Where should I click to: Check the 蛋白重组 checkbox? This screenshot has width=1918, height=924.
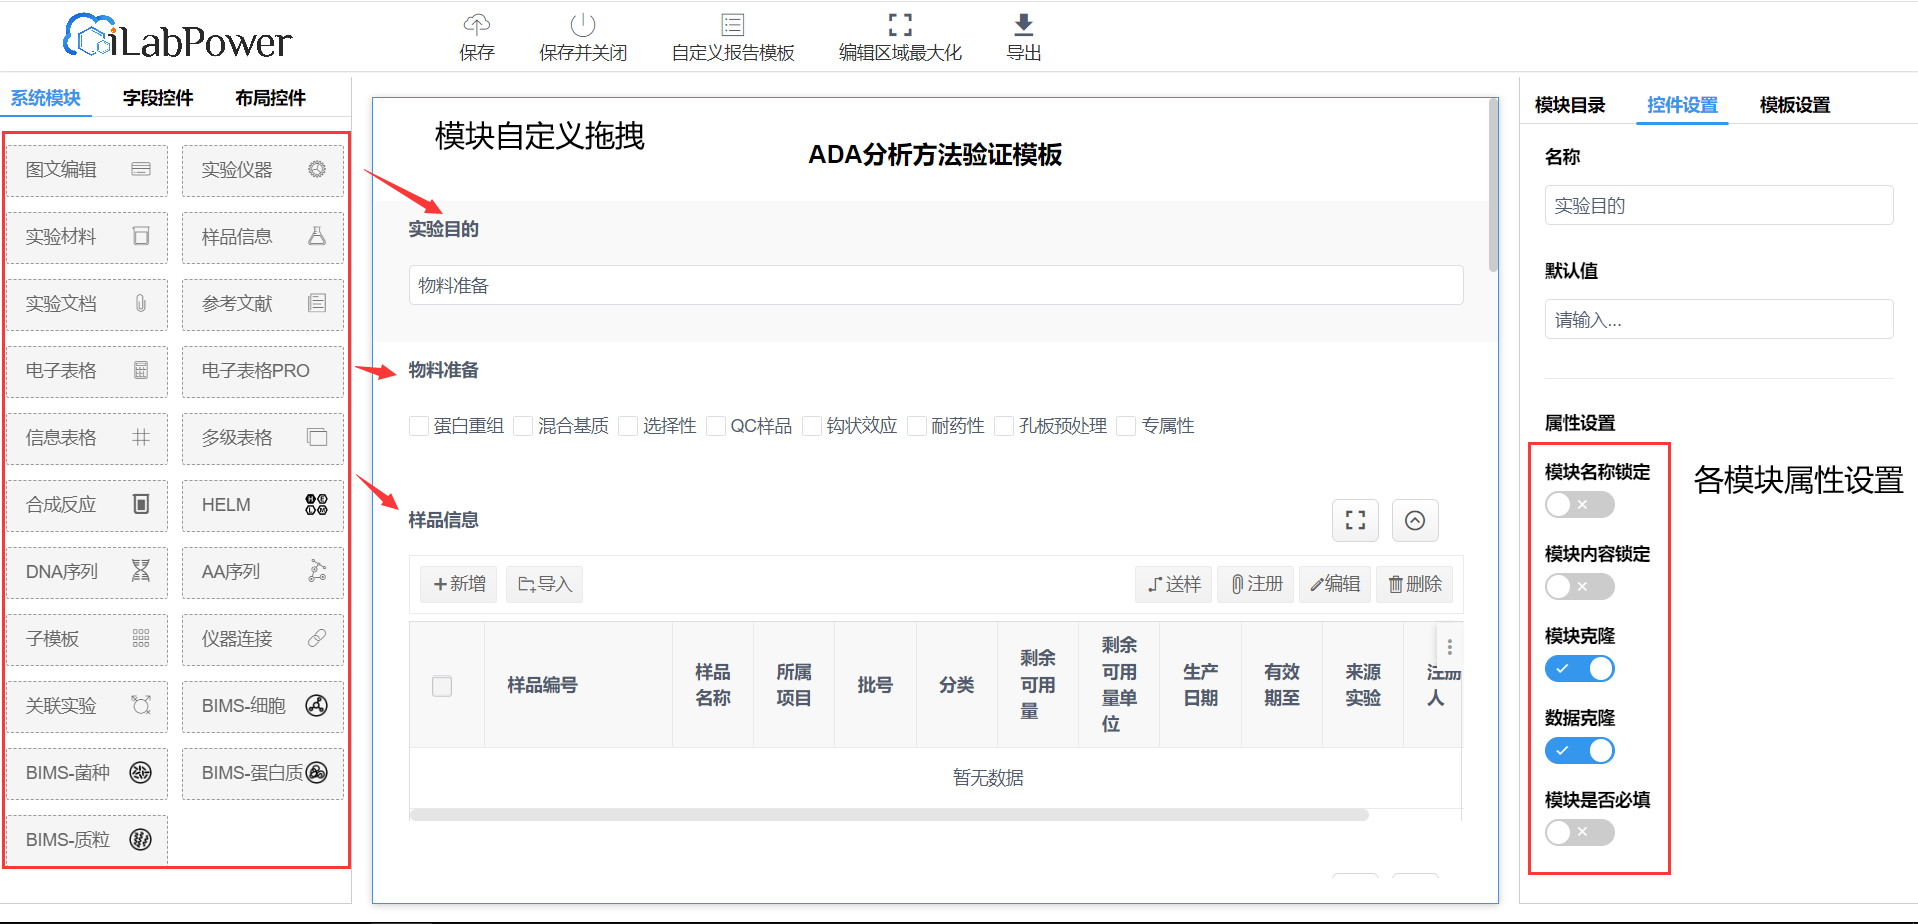tap(419, 426)
